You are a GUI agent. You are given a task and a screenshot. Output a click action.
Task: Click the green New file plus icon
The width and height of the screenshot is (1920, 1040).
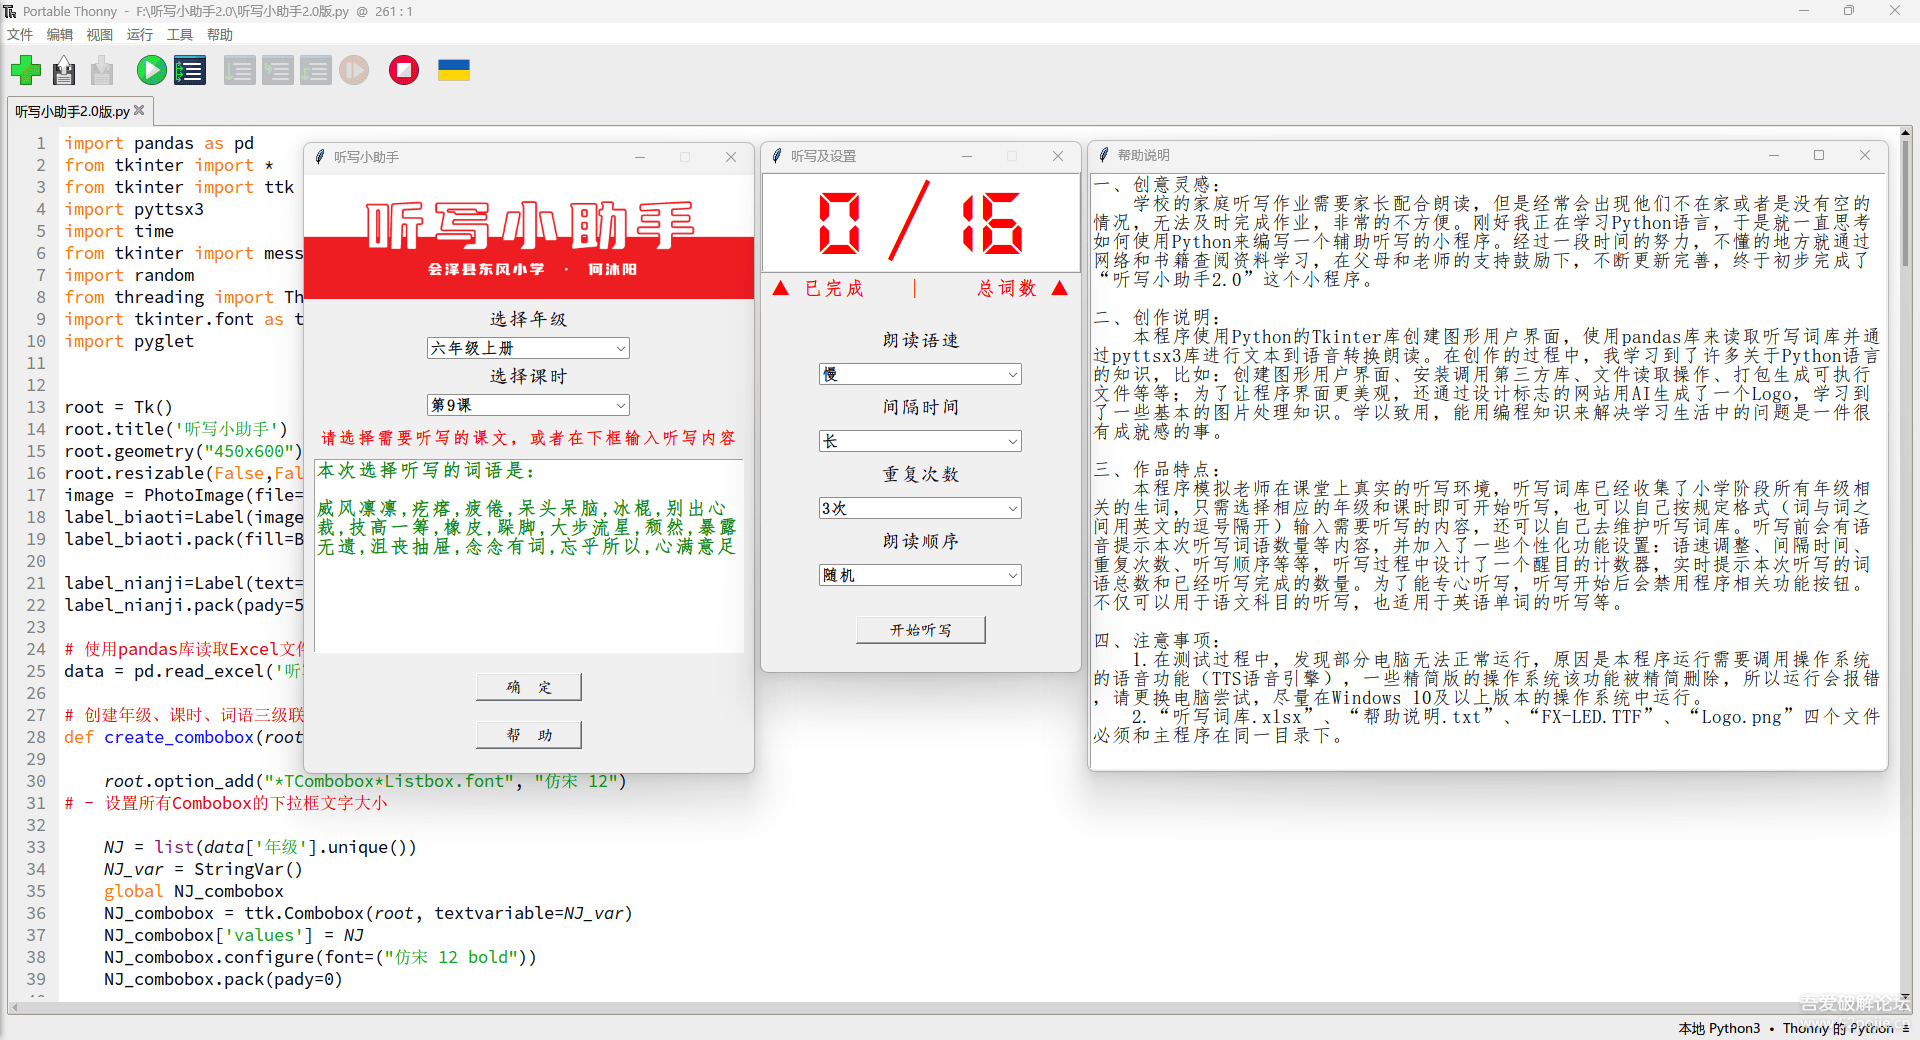coord(26,70)
